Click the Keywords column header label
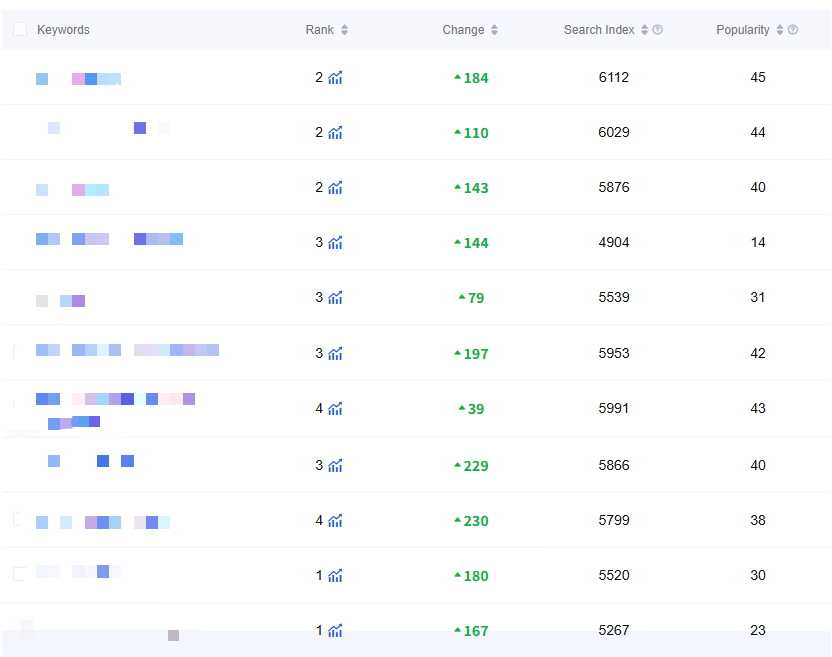 coord(63,30)
